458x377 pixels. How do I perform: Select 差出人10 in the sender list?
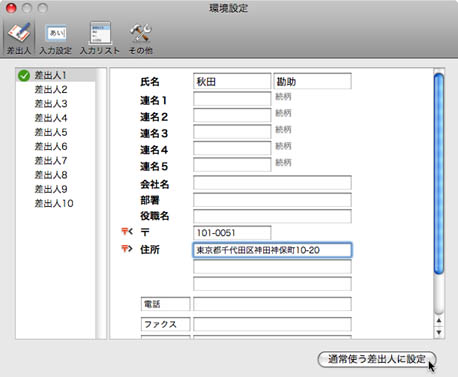[x=54, y=203]
